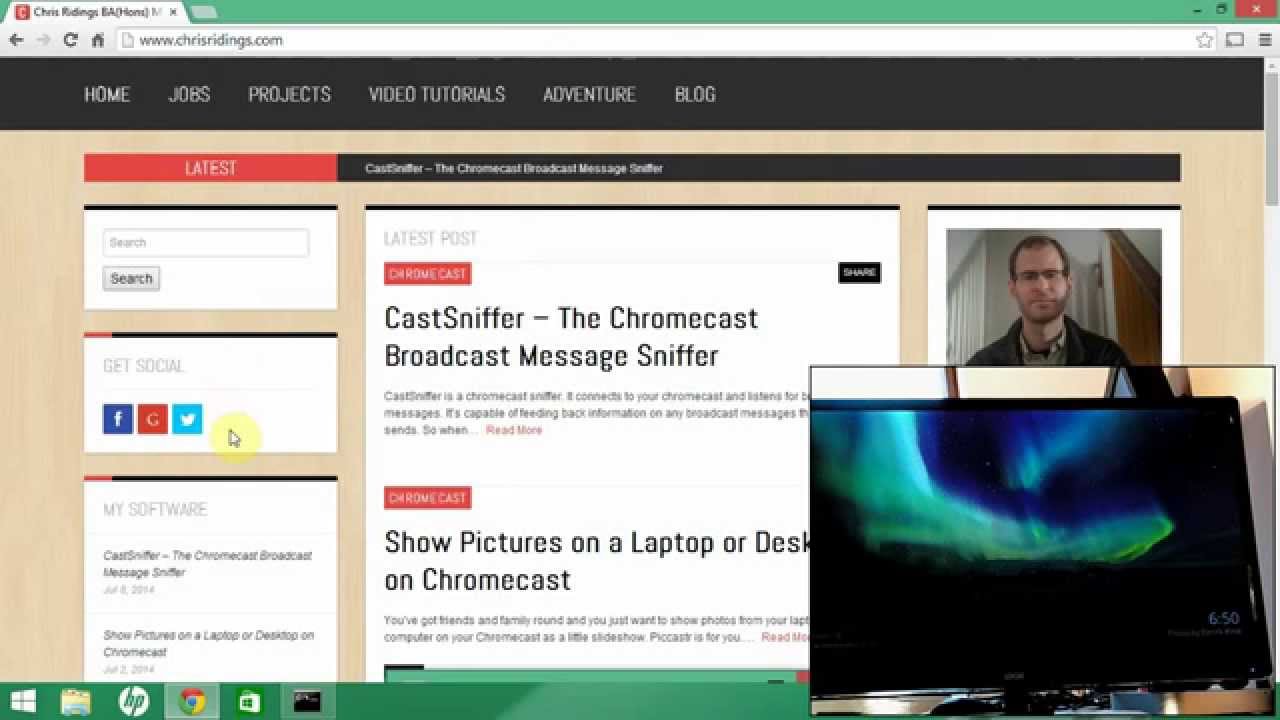
Task: Open the Facebook social icon
Action: tap(118, 419)
